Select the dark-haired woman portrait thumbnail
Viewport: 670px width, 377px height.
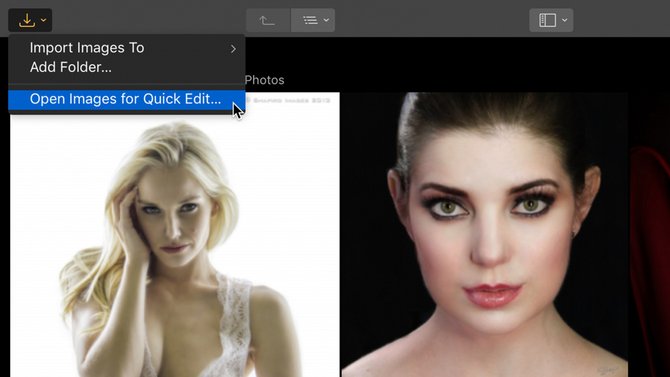(x=485, y=235)
